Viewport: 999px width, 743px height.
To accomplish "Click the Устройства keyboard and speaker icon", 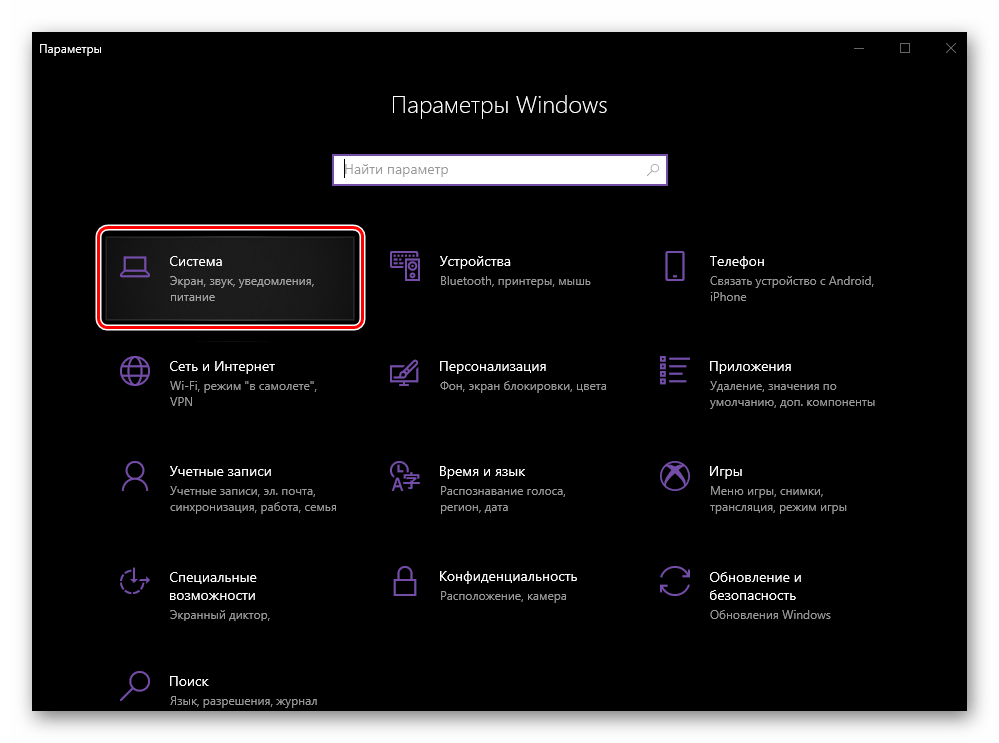I will 405,266.
